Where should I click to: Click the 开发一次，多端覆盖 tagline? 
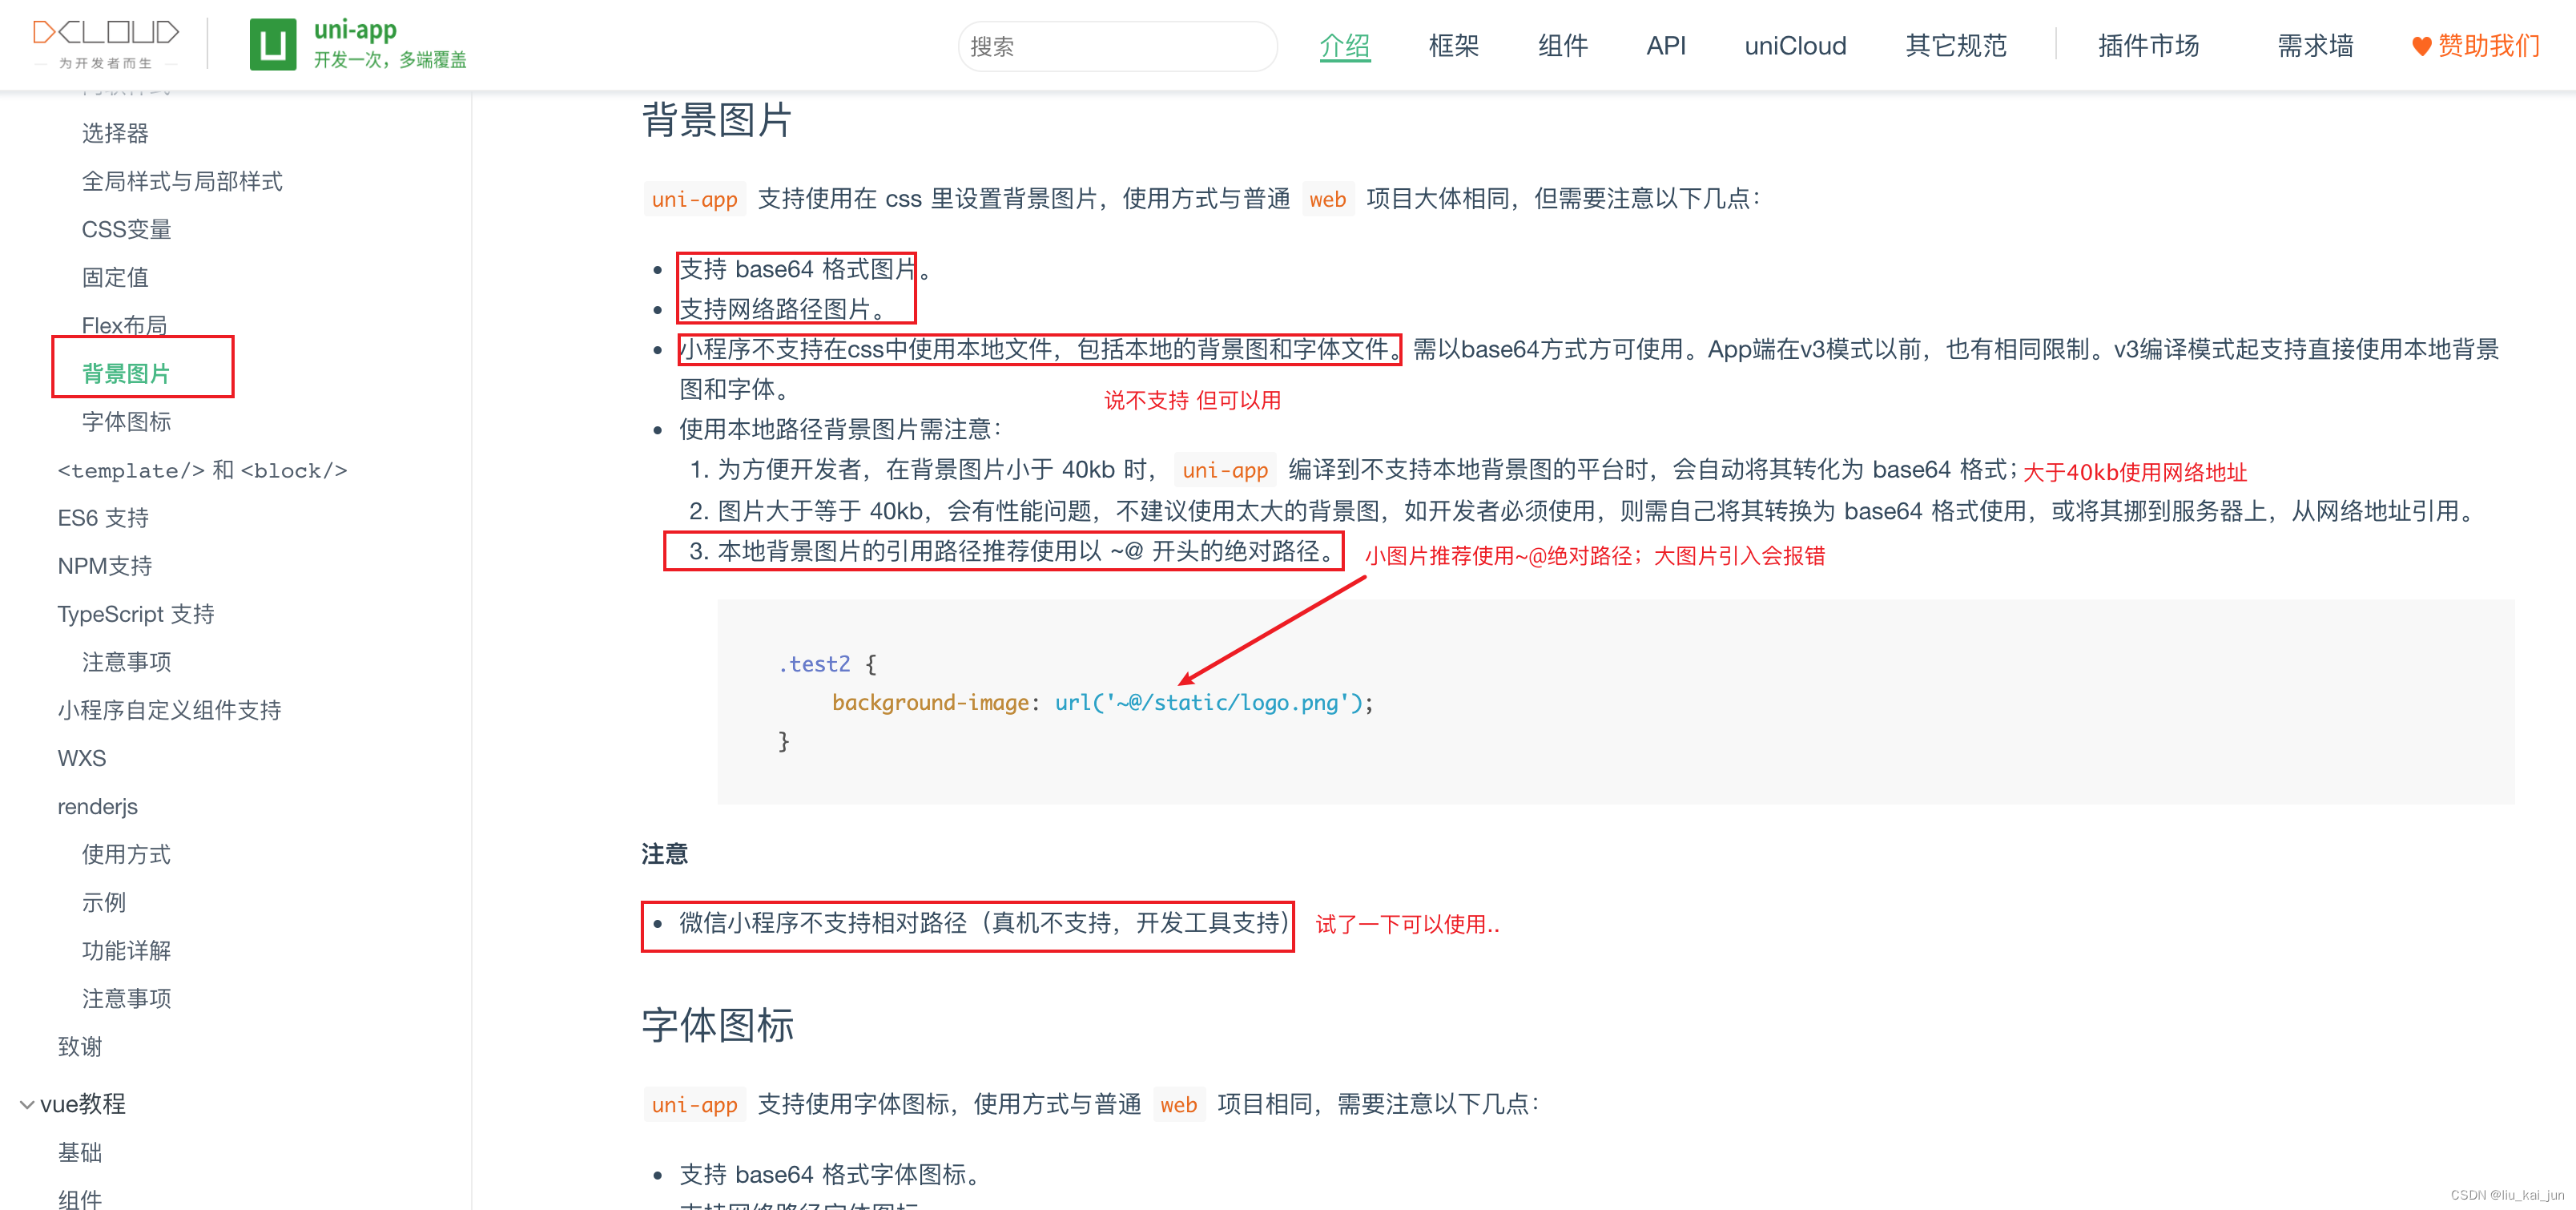tap(390, 60)
